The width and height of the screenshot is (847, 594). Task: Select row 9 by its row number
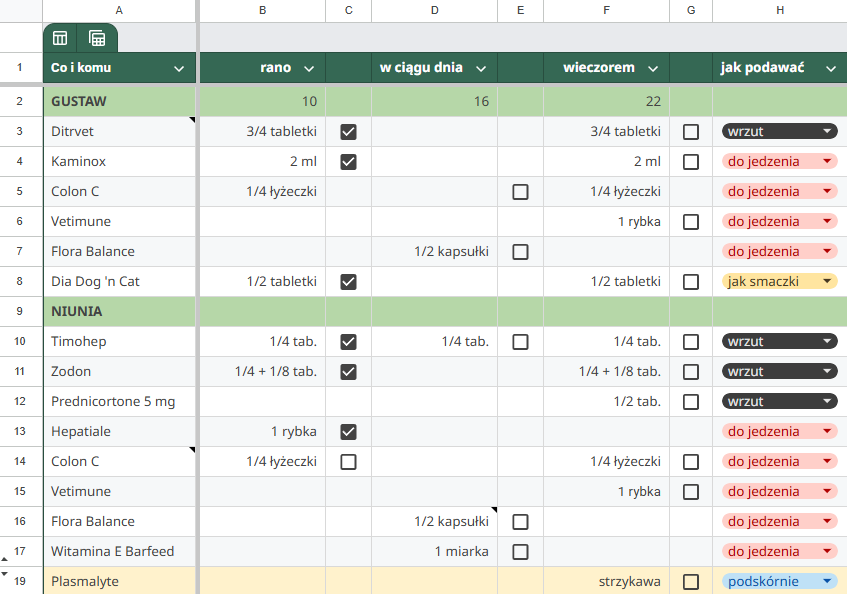tap(20, 311)
